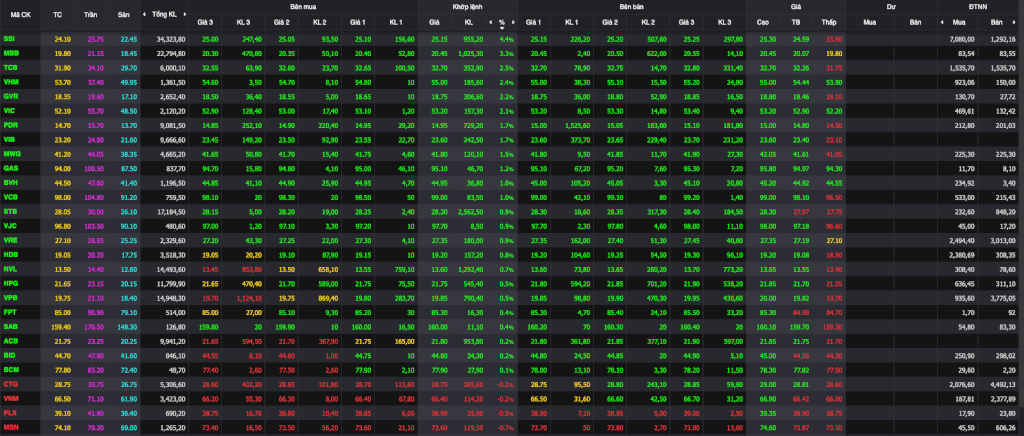
Task: Select BCM ticker row
Action: click(10, 369)
